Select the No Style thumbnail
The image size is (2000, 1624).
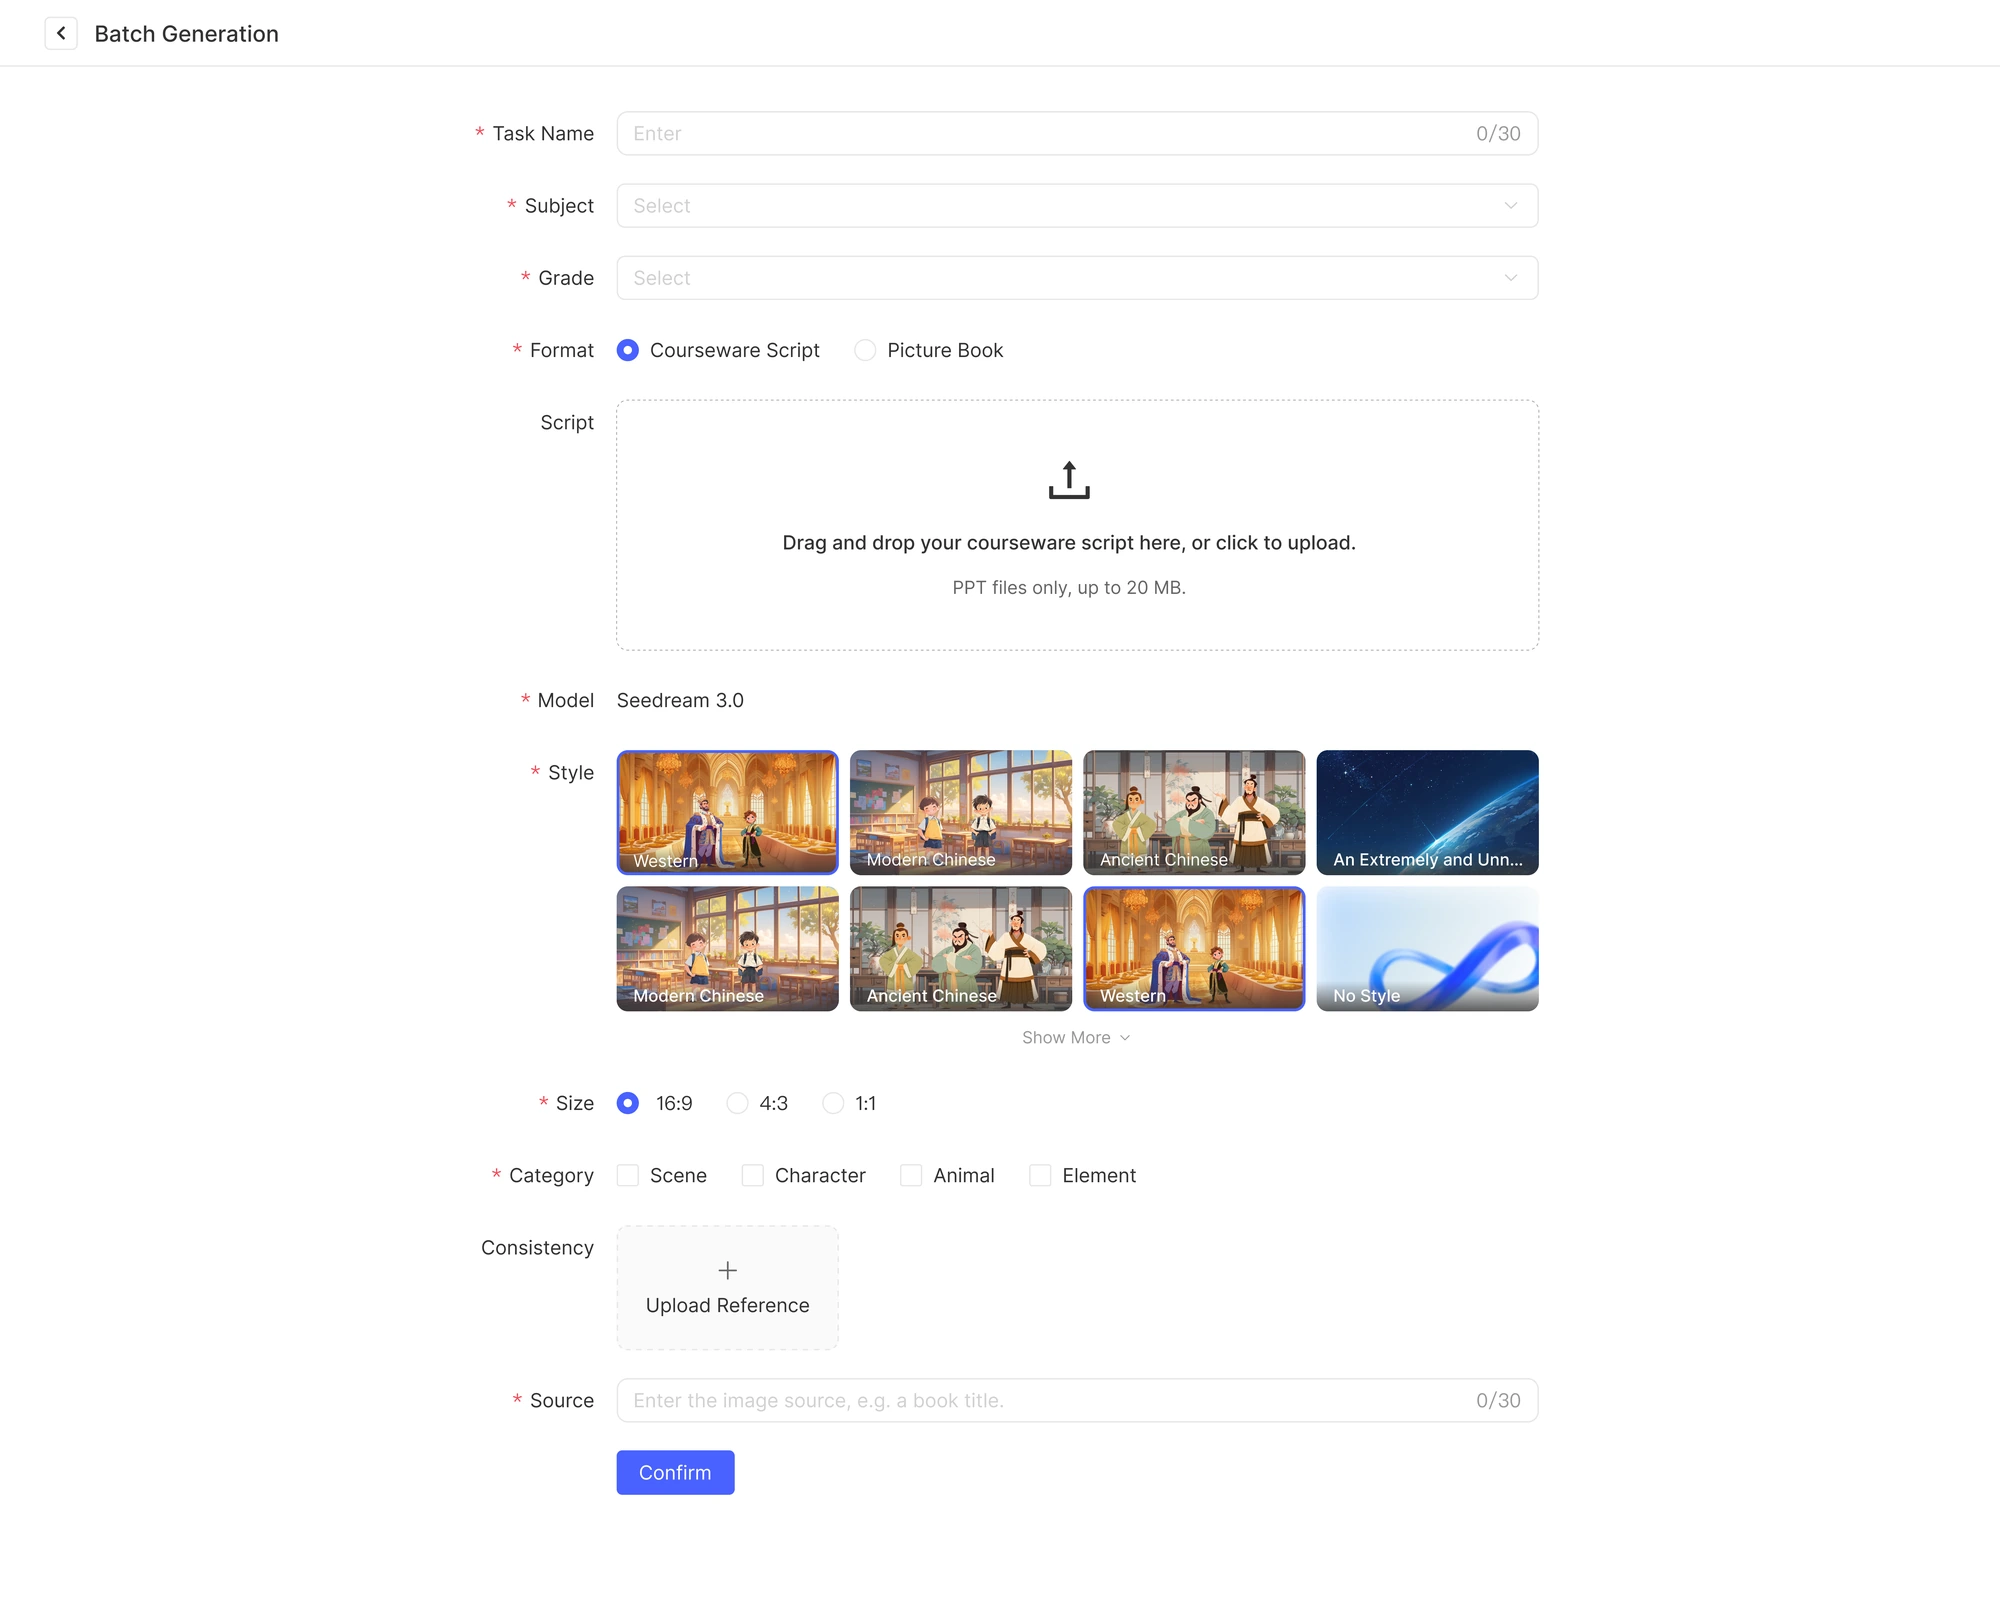(1427, 948)
